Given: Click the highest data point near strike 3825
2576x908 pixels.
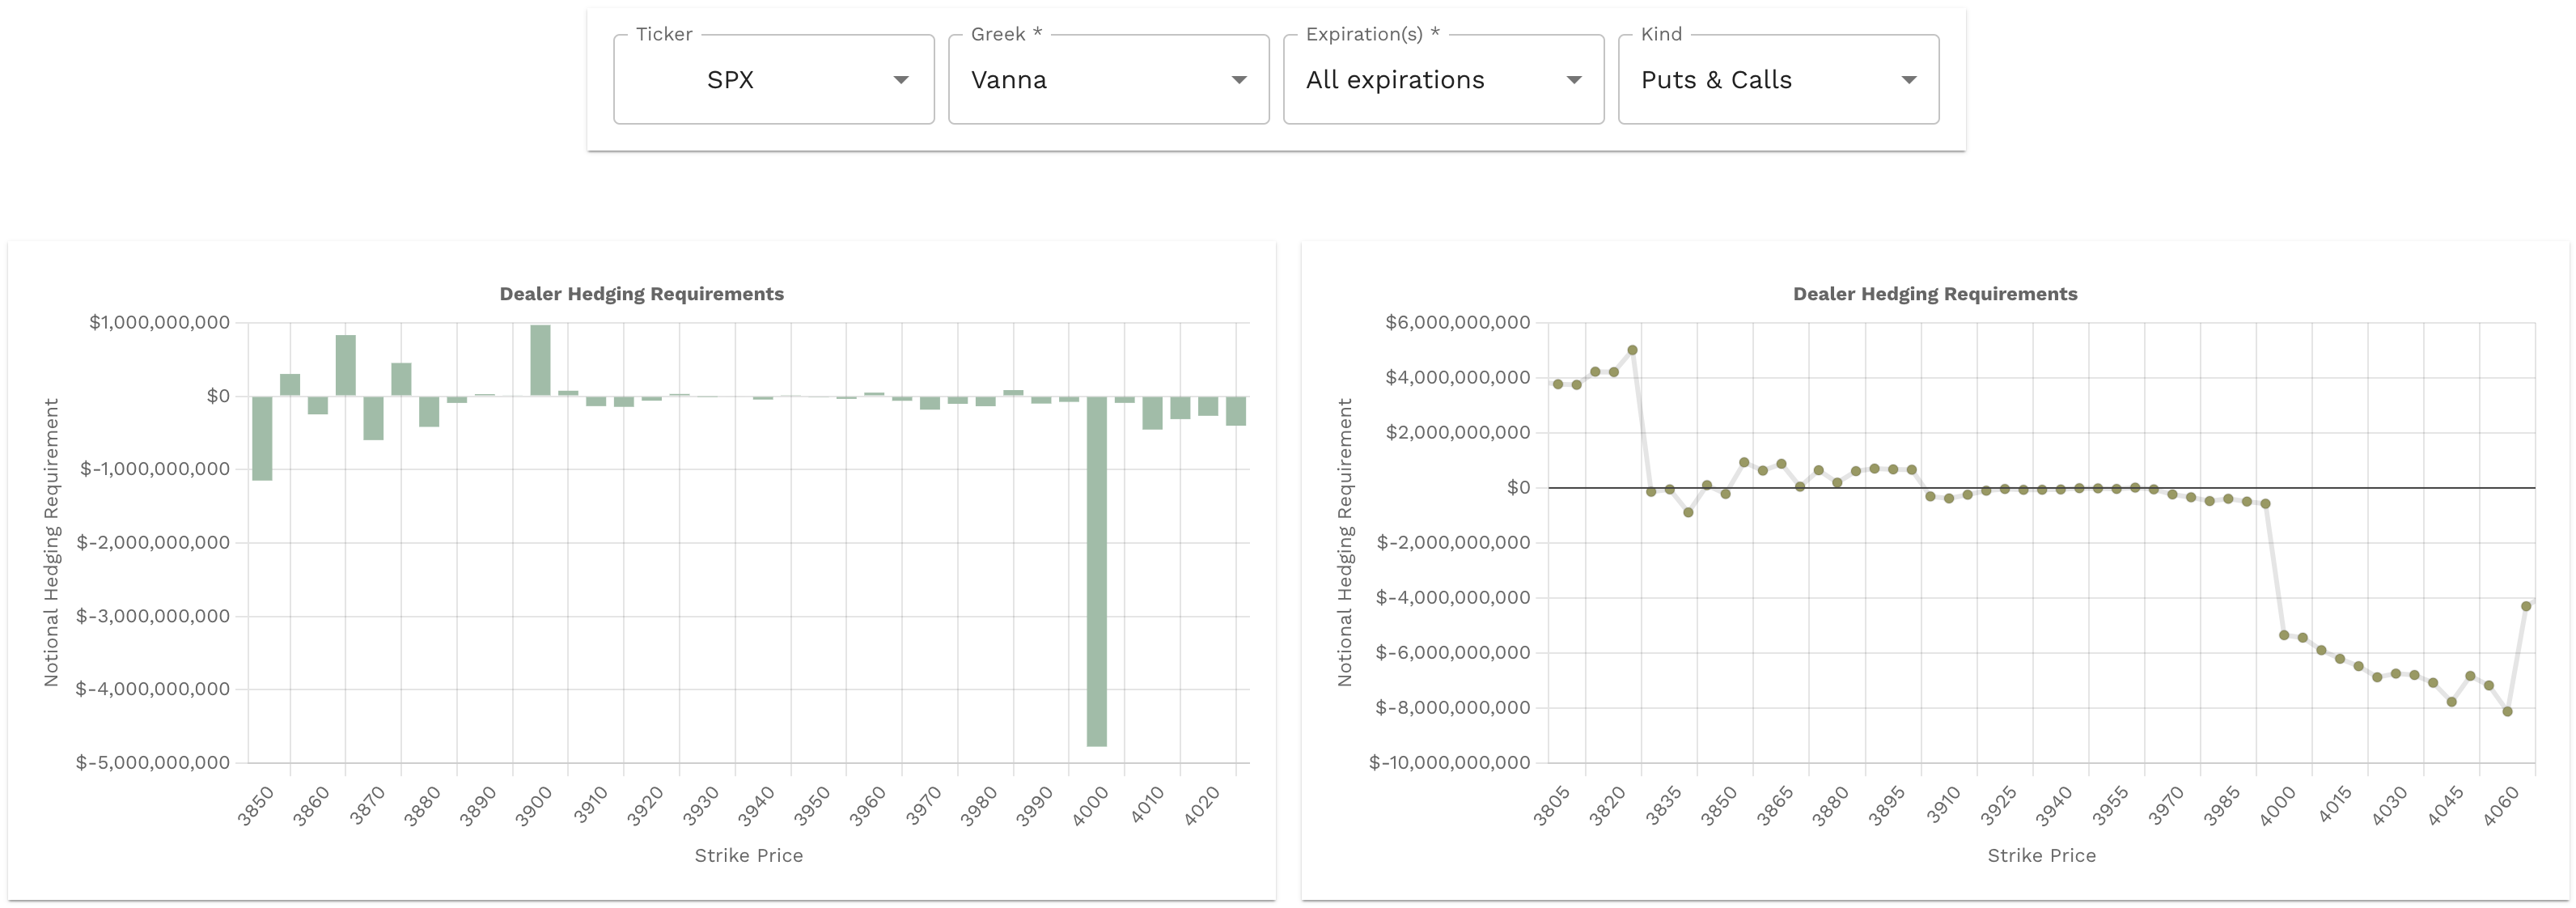Looking at the screenshot, I should pos(1632,351).
